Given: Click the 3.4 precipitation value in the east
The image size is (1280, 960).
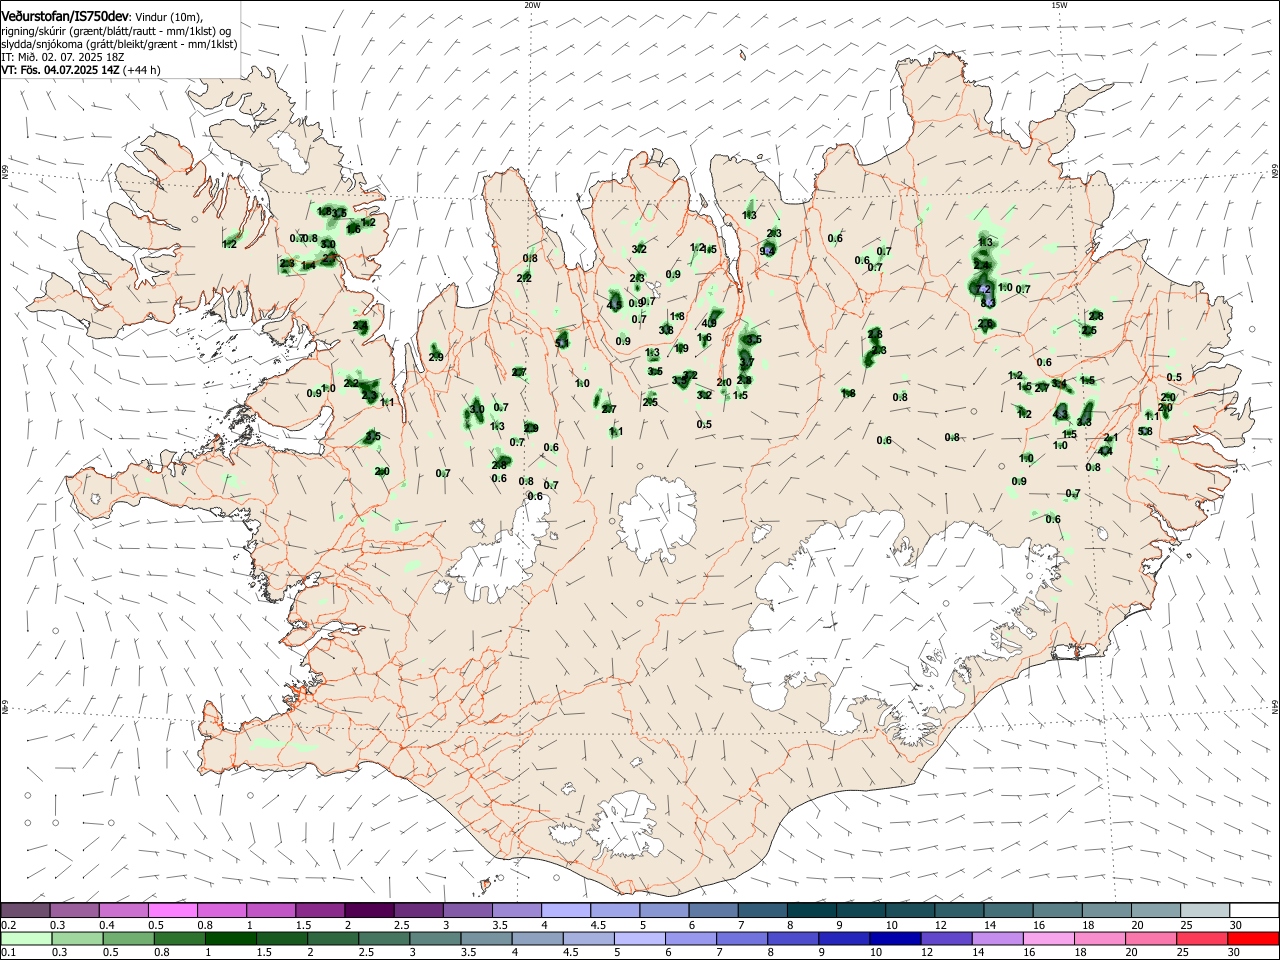Looking at the screenshot, I should pos(1059,384).
